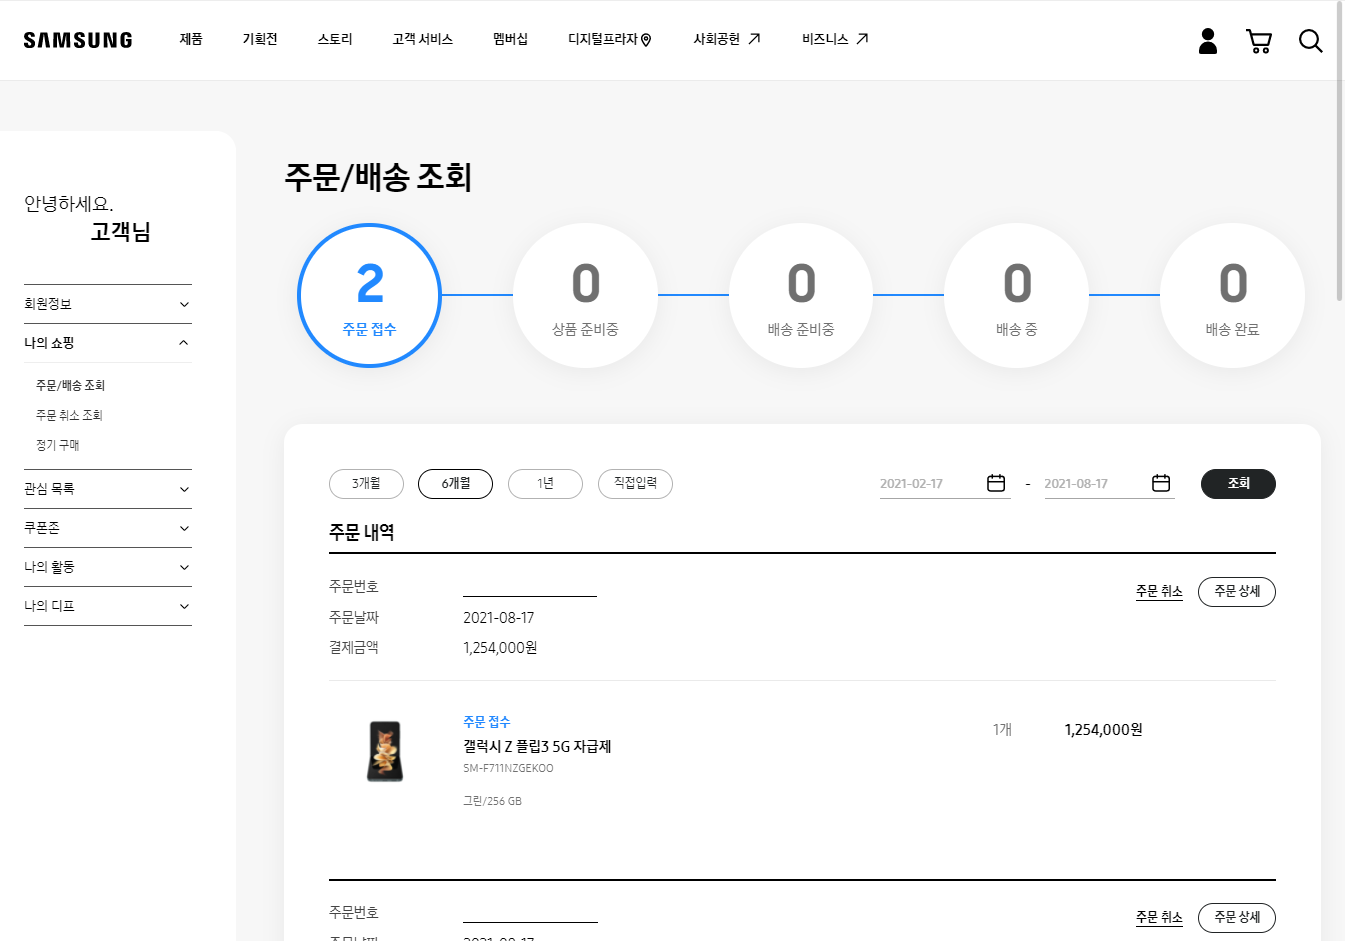Open the user account icon
This screenshot has height=941, width=1345.
pos(1208,41)
